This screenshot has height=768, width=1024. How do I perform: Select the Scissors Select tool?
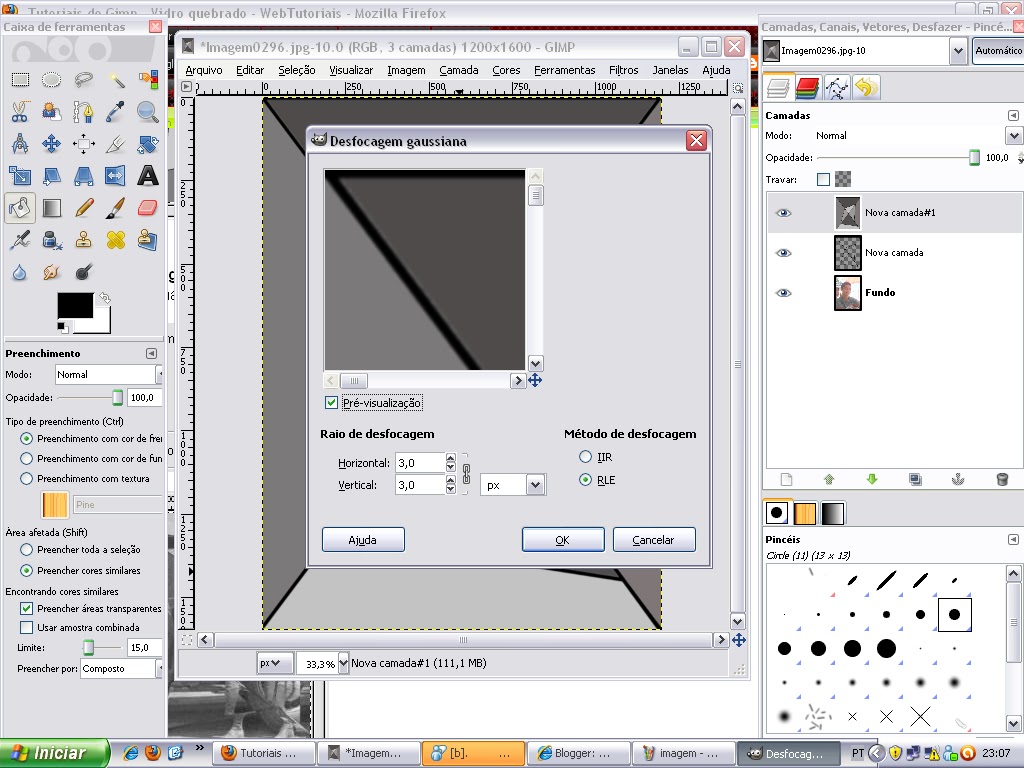pyautogui.click(x=20, y=112)
